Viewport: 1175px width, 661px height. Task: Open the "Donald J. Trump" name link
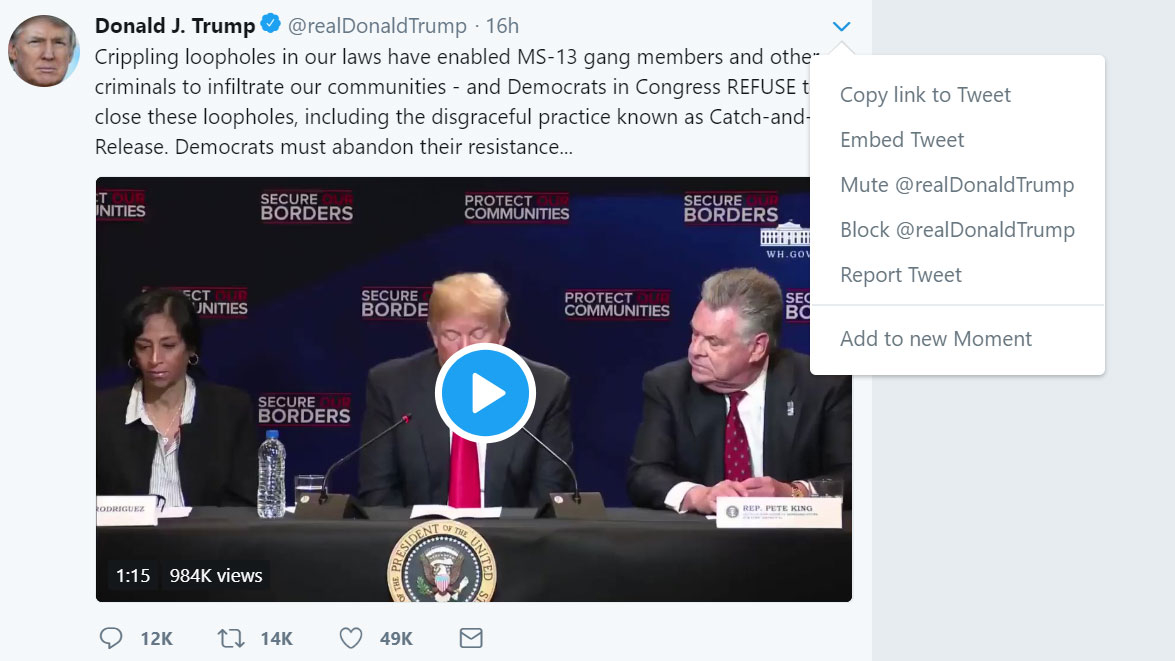click(175, 26)
